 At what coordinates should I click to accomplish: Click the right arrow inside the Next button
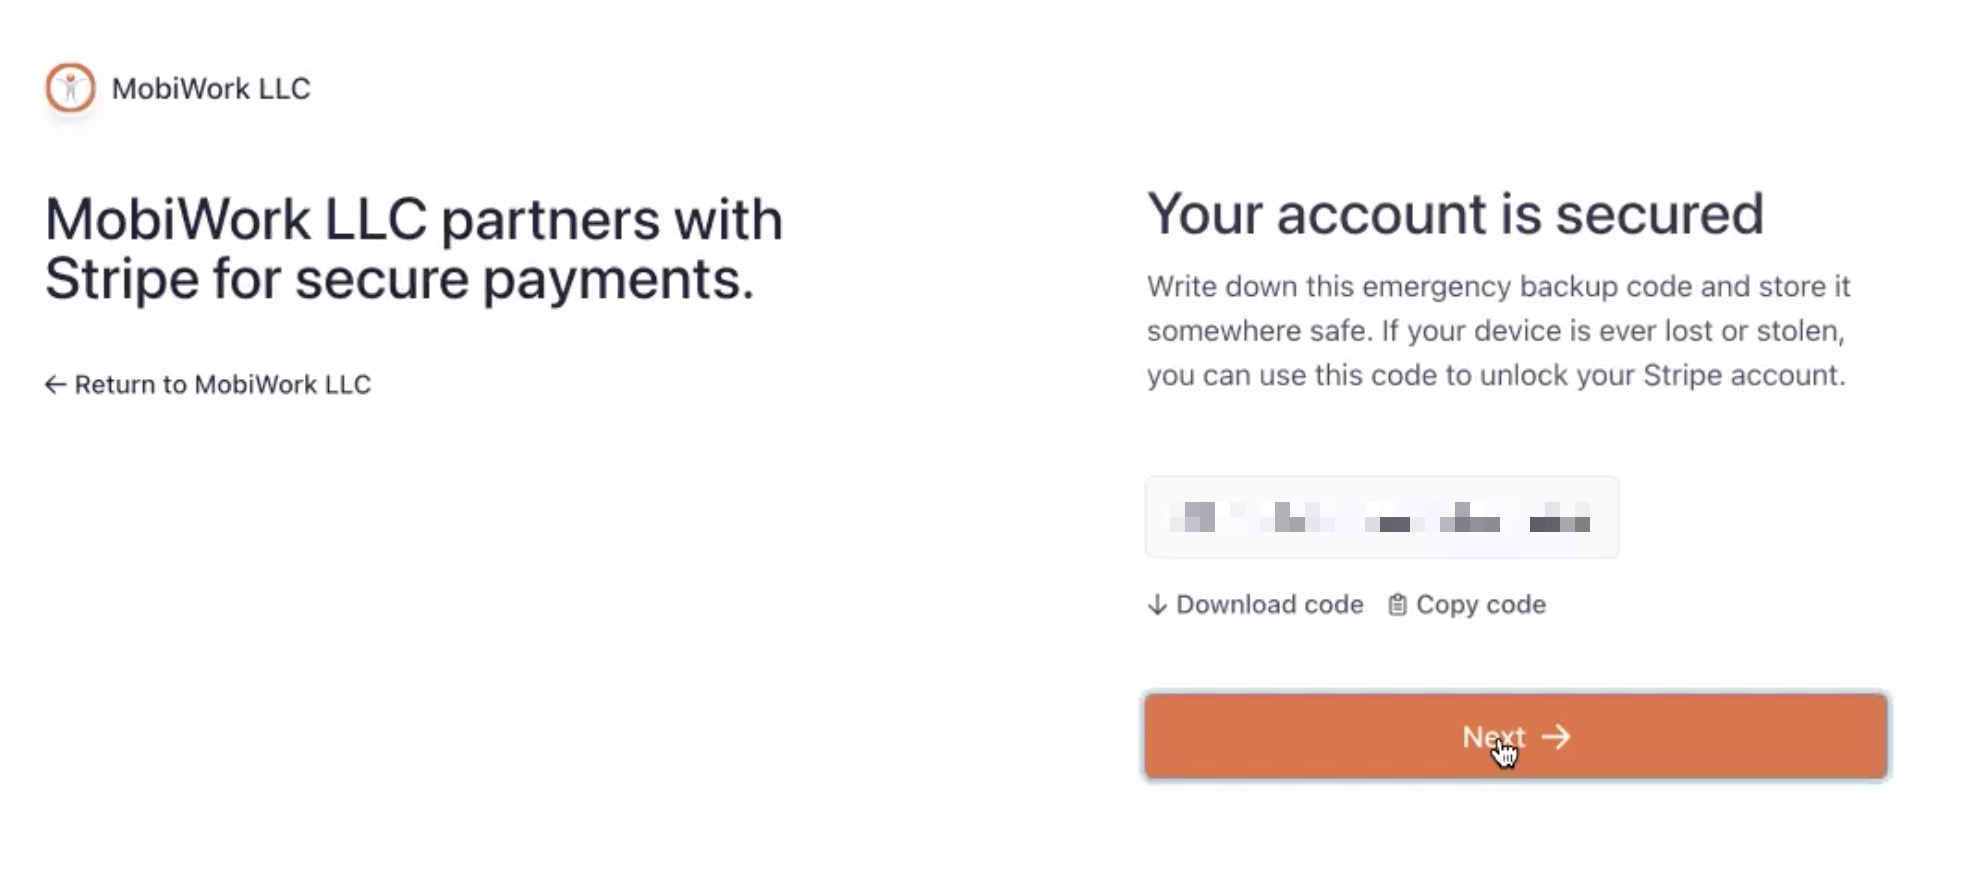pyautogui.click(x=1556, y=737)
